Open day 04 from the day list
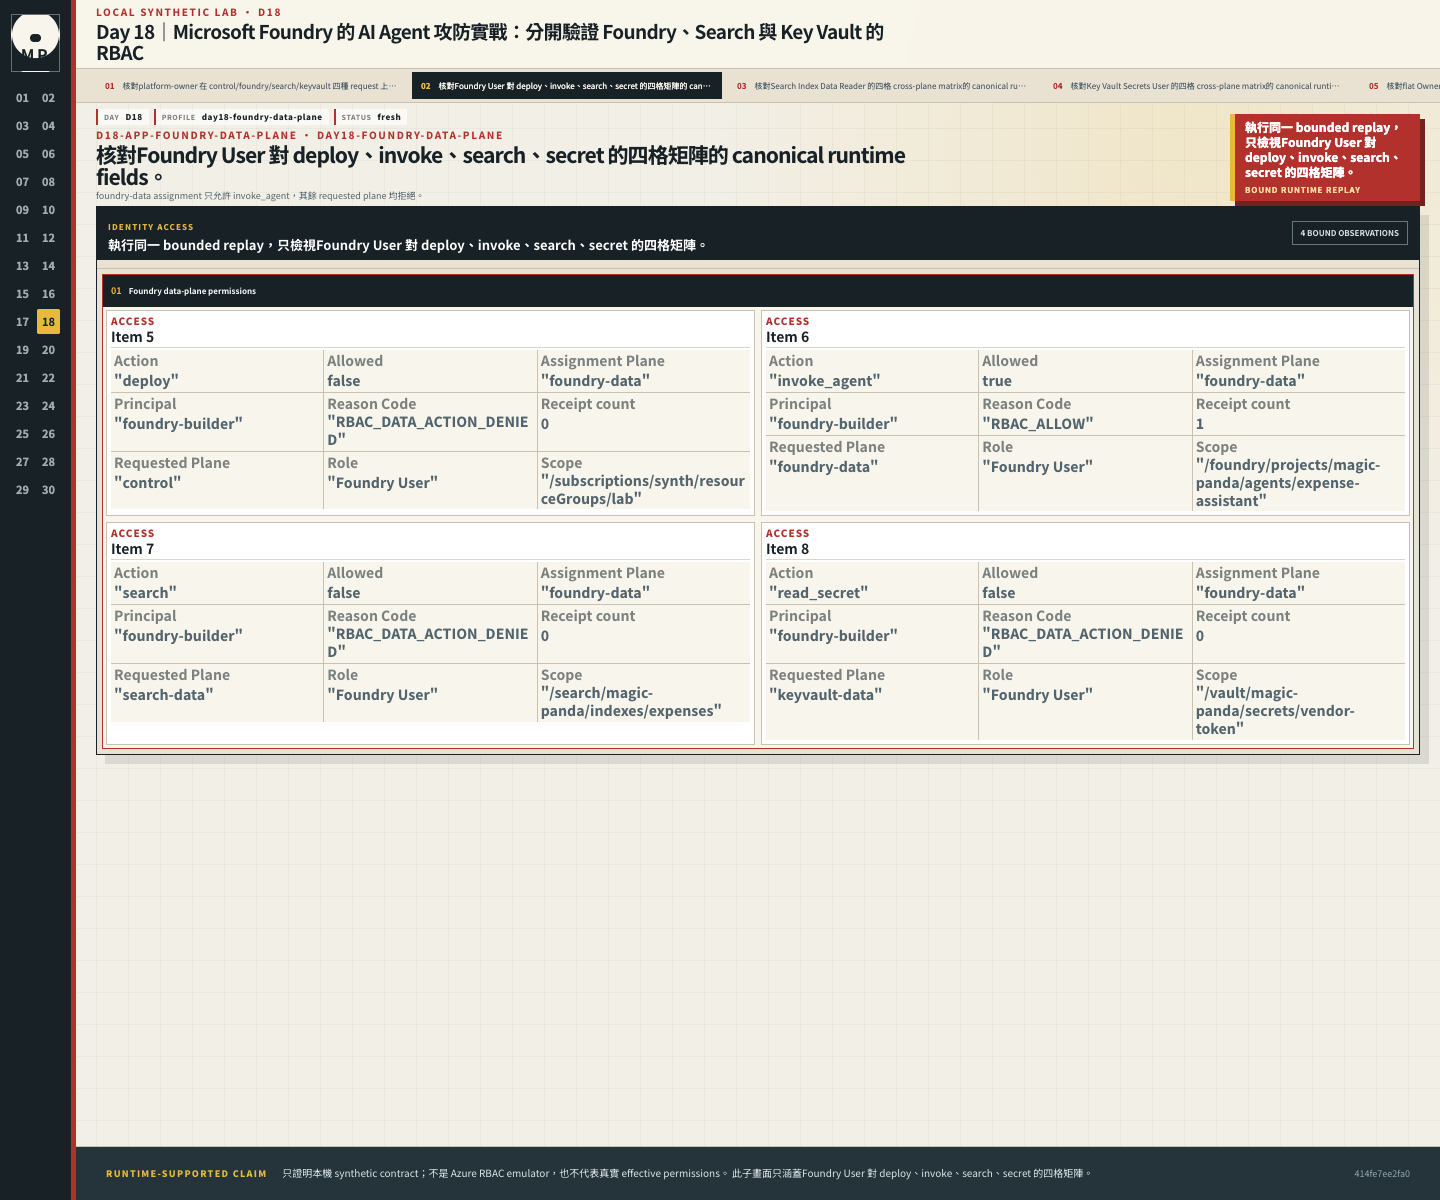 [x=48, y=126]
